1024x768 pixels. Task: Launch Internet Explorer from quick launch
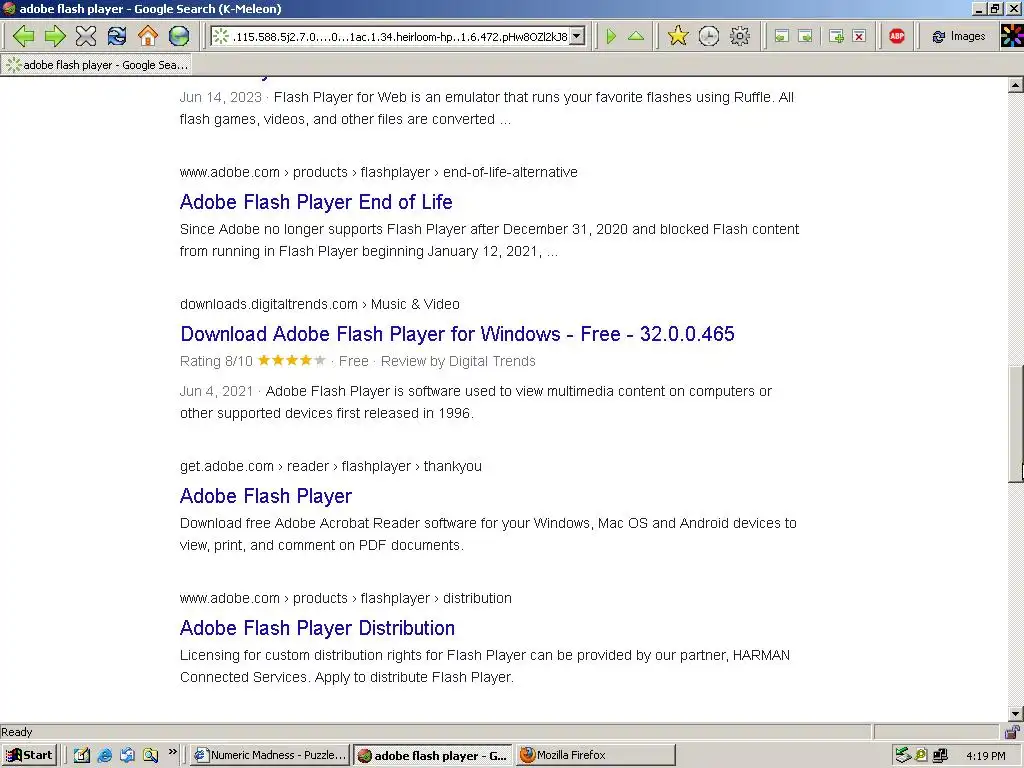coord(104,756)
